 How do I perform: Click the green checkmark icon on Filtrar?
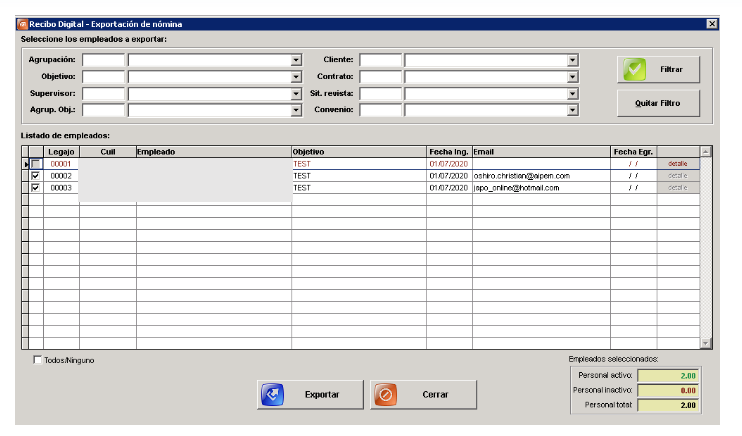634,70
